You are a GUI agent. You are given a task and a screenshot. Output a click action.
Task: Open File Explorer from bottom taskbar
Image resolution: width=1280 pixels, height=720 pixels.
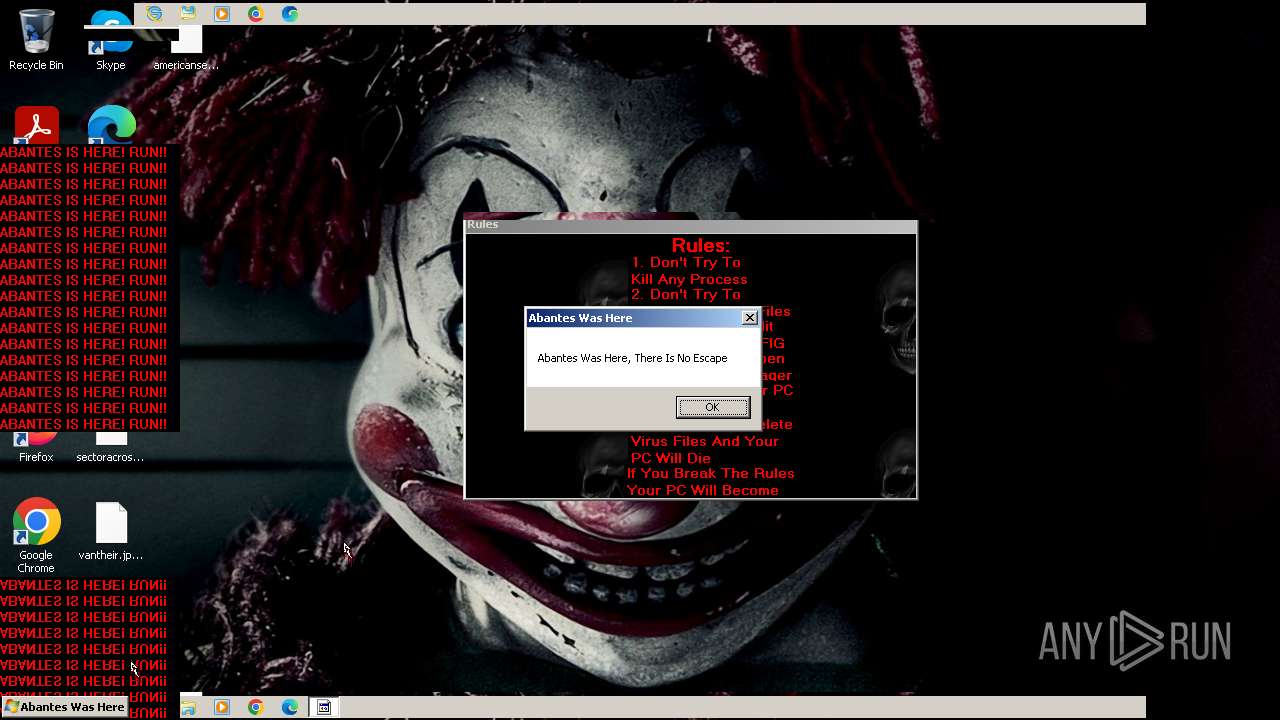tap(188, 707)
